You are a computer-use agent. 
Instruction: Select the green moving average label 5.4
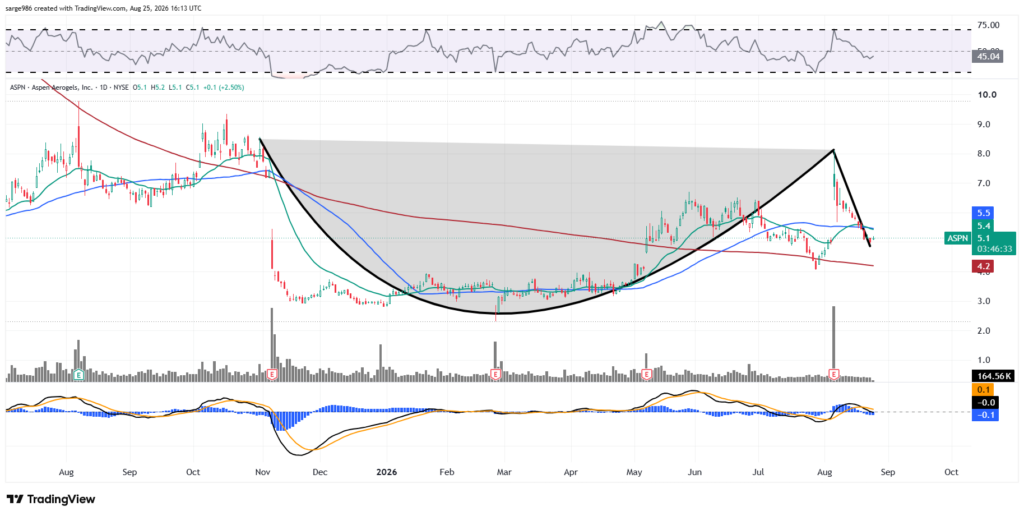[x=984, y=225]
